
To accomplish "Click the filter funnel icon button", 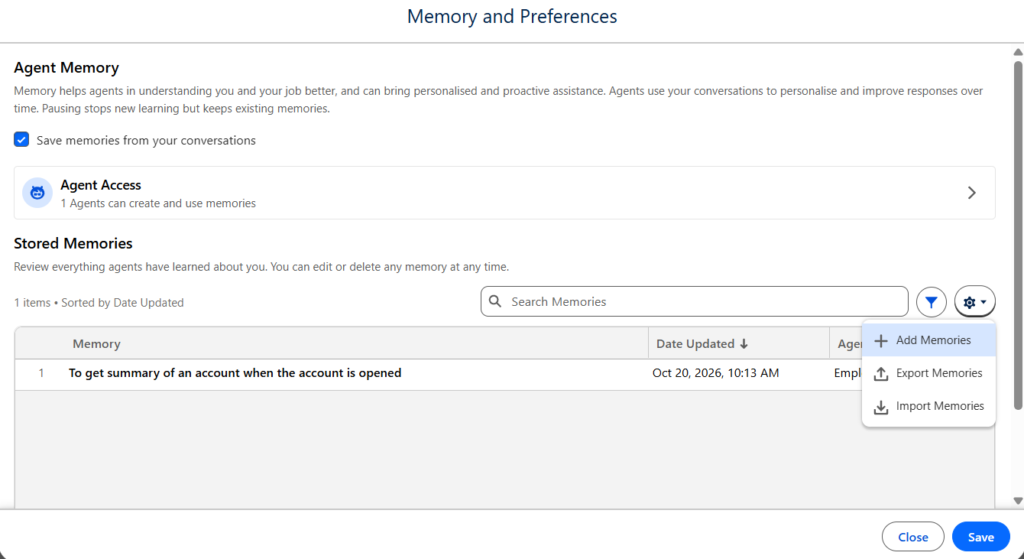I will (931, 302).
